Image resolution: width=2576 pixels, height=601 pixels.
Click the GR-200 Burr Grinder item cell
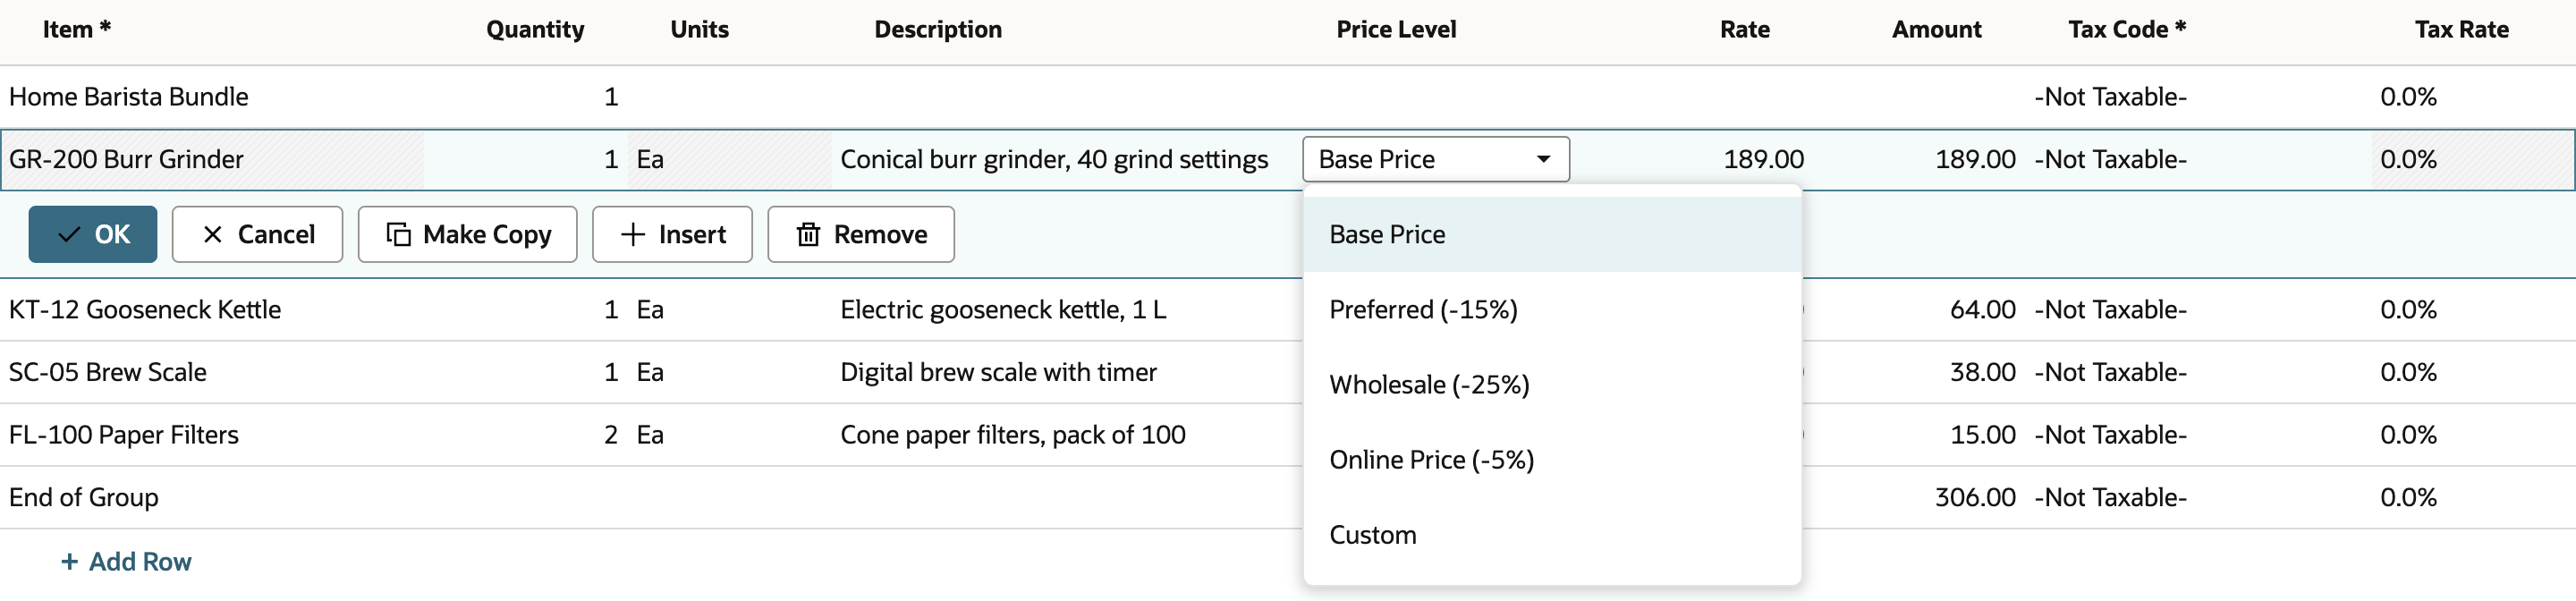[212, 159]
